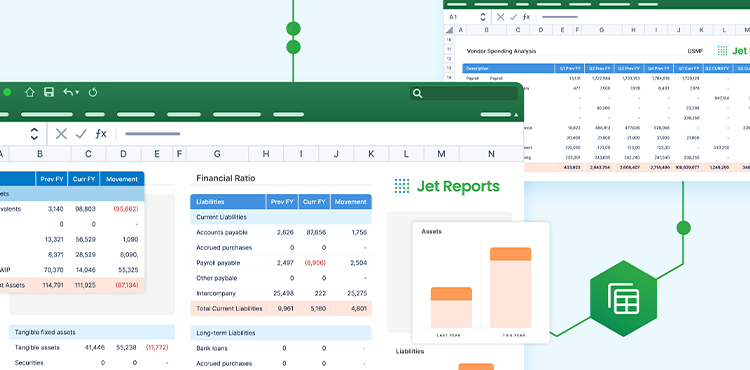Click the 114,791 total assets value
Image resolution: width=750 pixels, height=370 pixels.
pos(53,285)
